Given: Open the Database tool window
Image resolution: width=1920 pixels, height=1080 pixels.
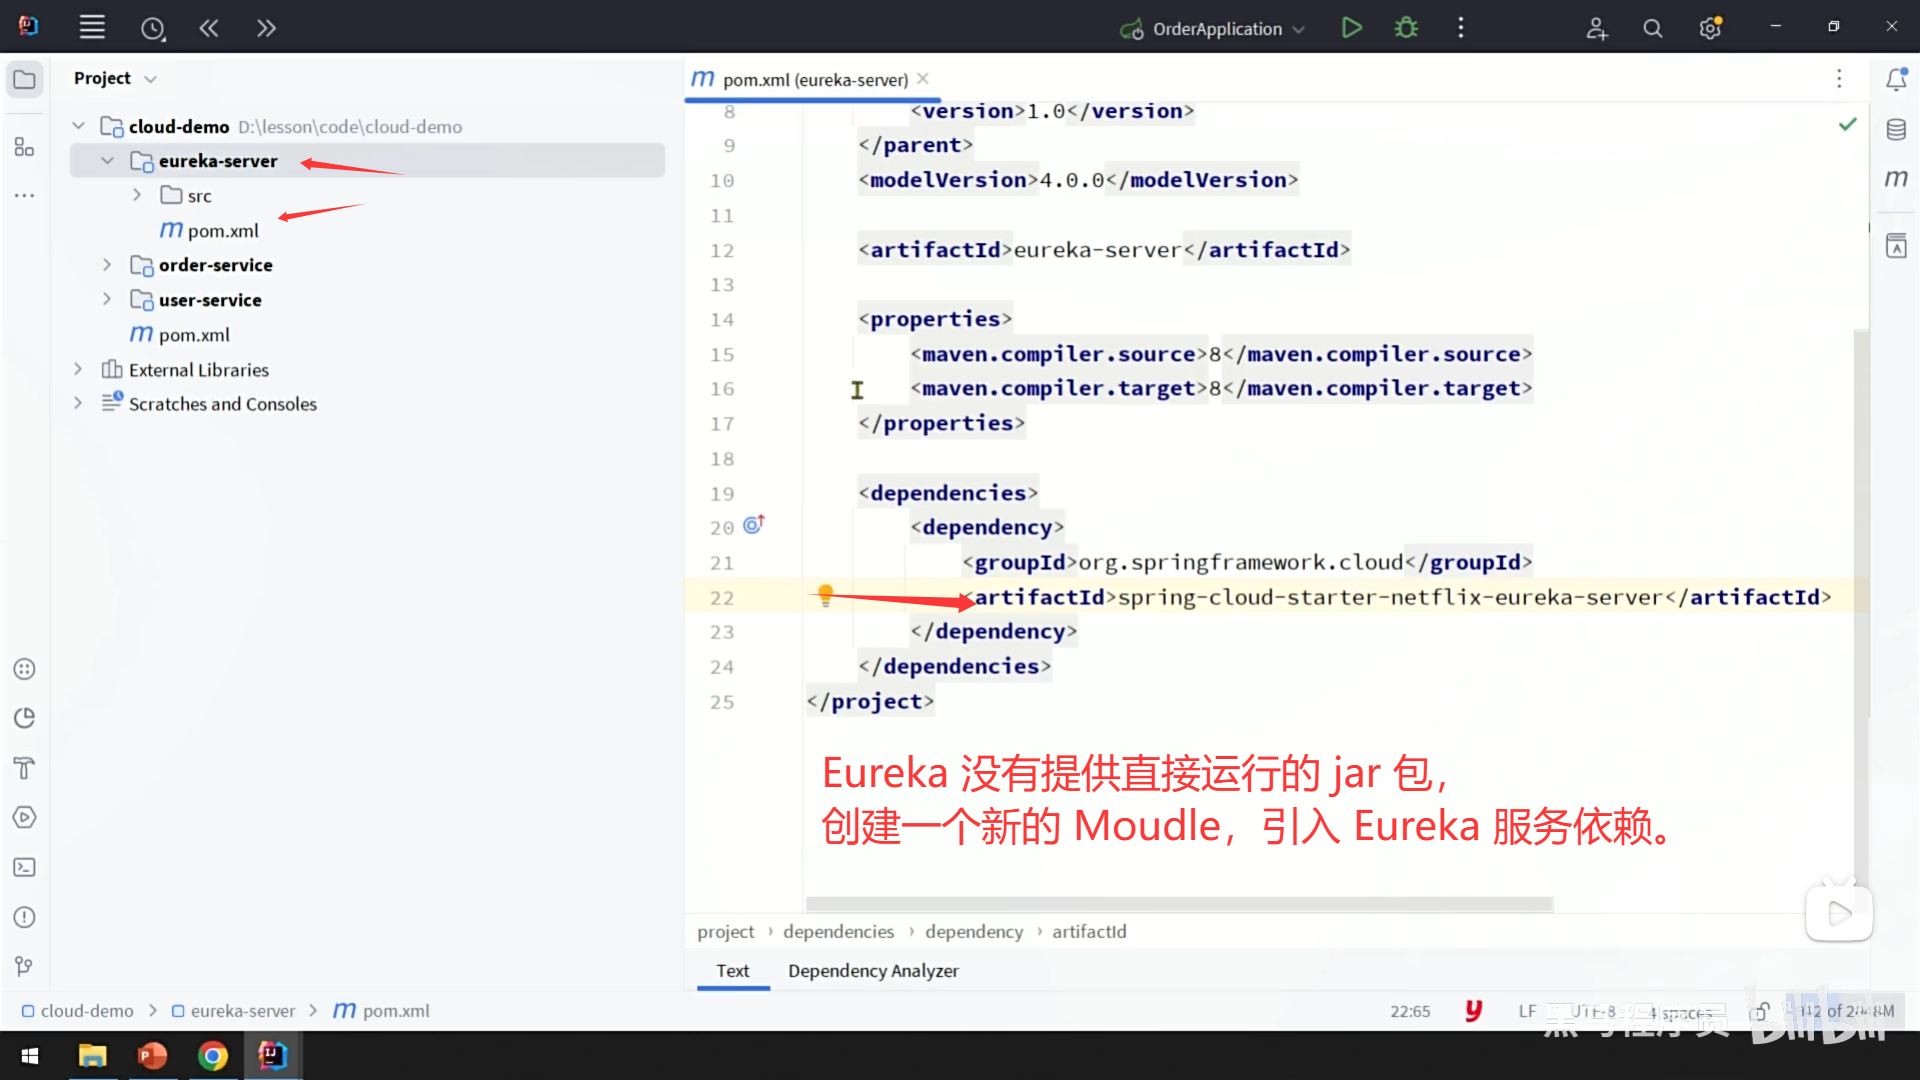Looking at the screenshot, I should click(1896, 130).
